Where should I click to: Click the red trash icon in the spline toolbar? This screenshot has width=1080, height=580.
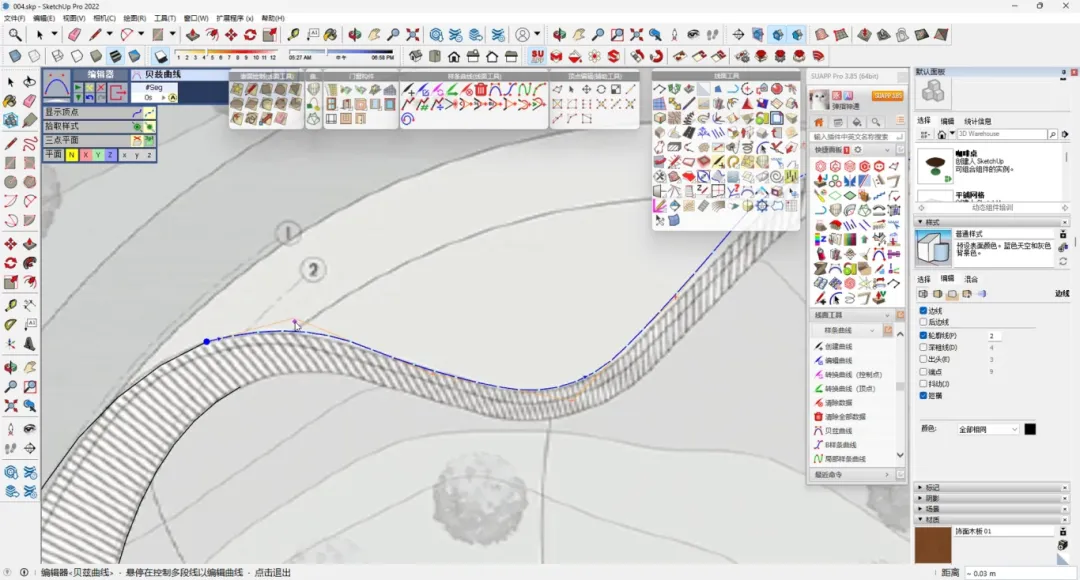[x=480, y=90]
